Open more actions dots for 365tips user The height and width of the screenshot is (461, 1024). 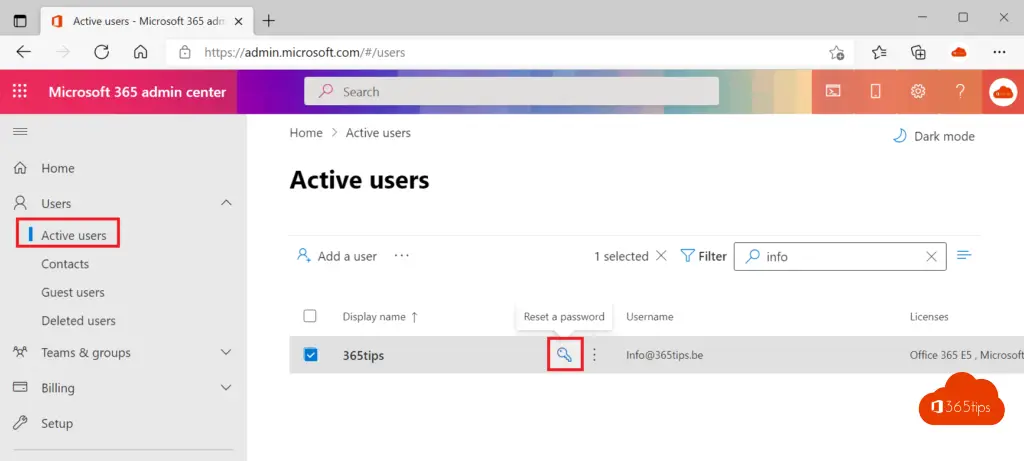tap(594, 355)
